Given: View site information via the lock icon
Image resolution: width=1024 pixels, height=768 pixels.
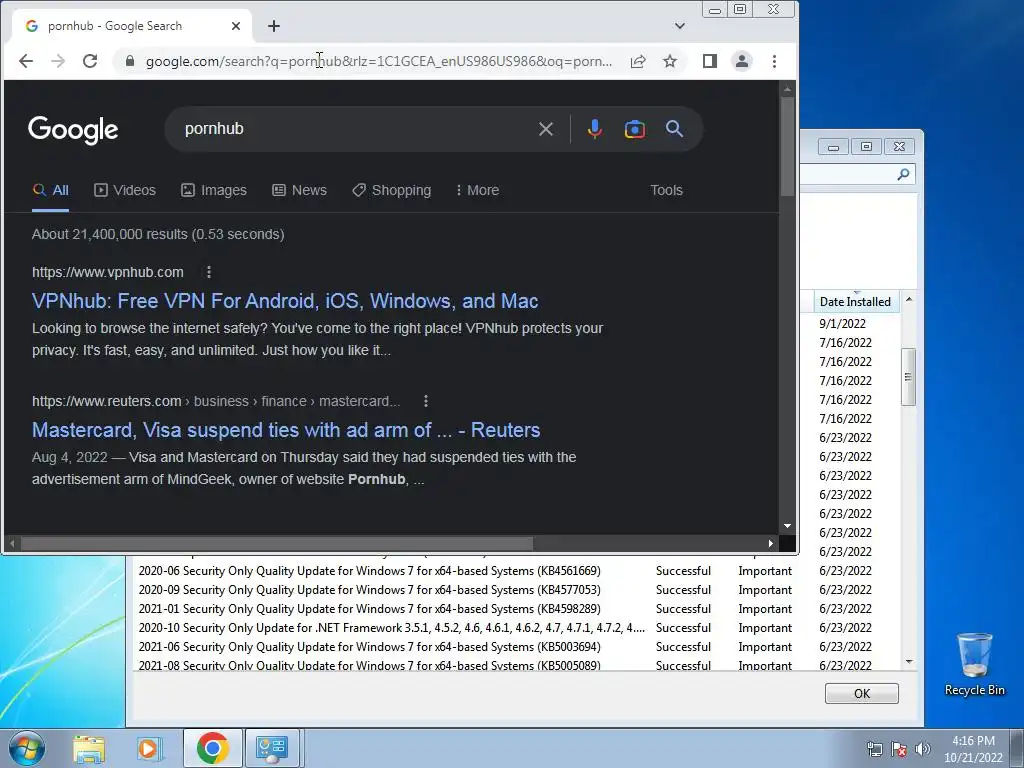Looking at the screenshot, I should pyautogui.click(x=130, y=61).
